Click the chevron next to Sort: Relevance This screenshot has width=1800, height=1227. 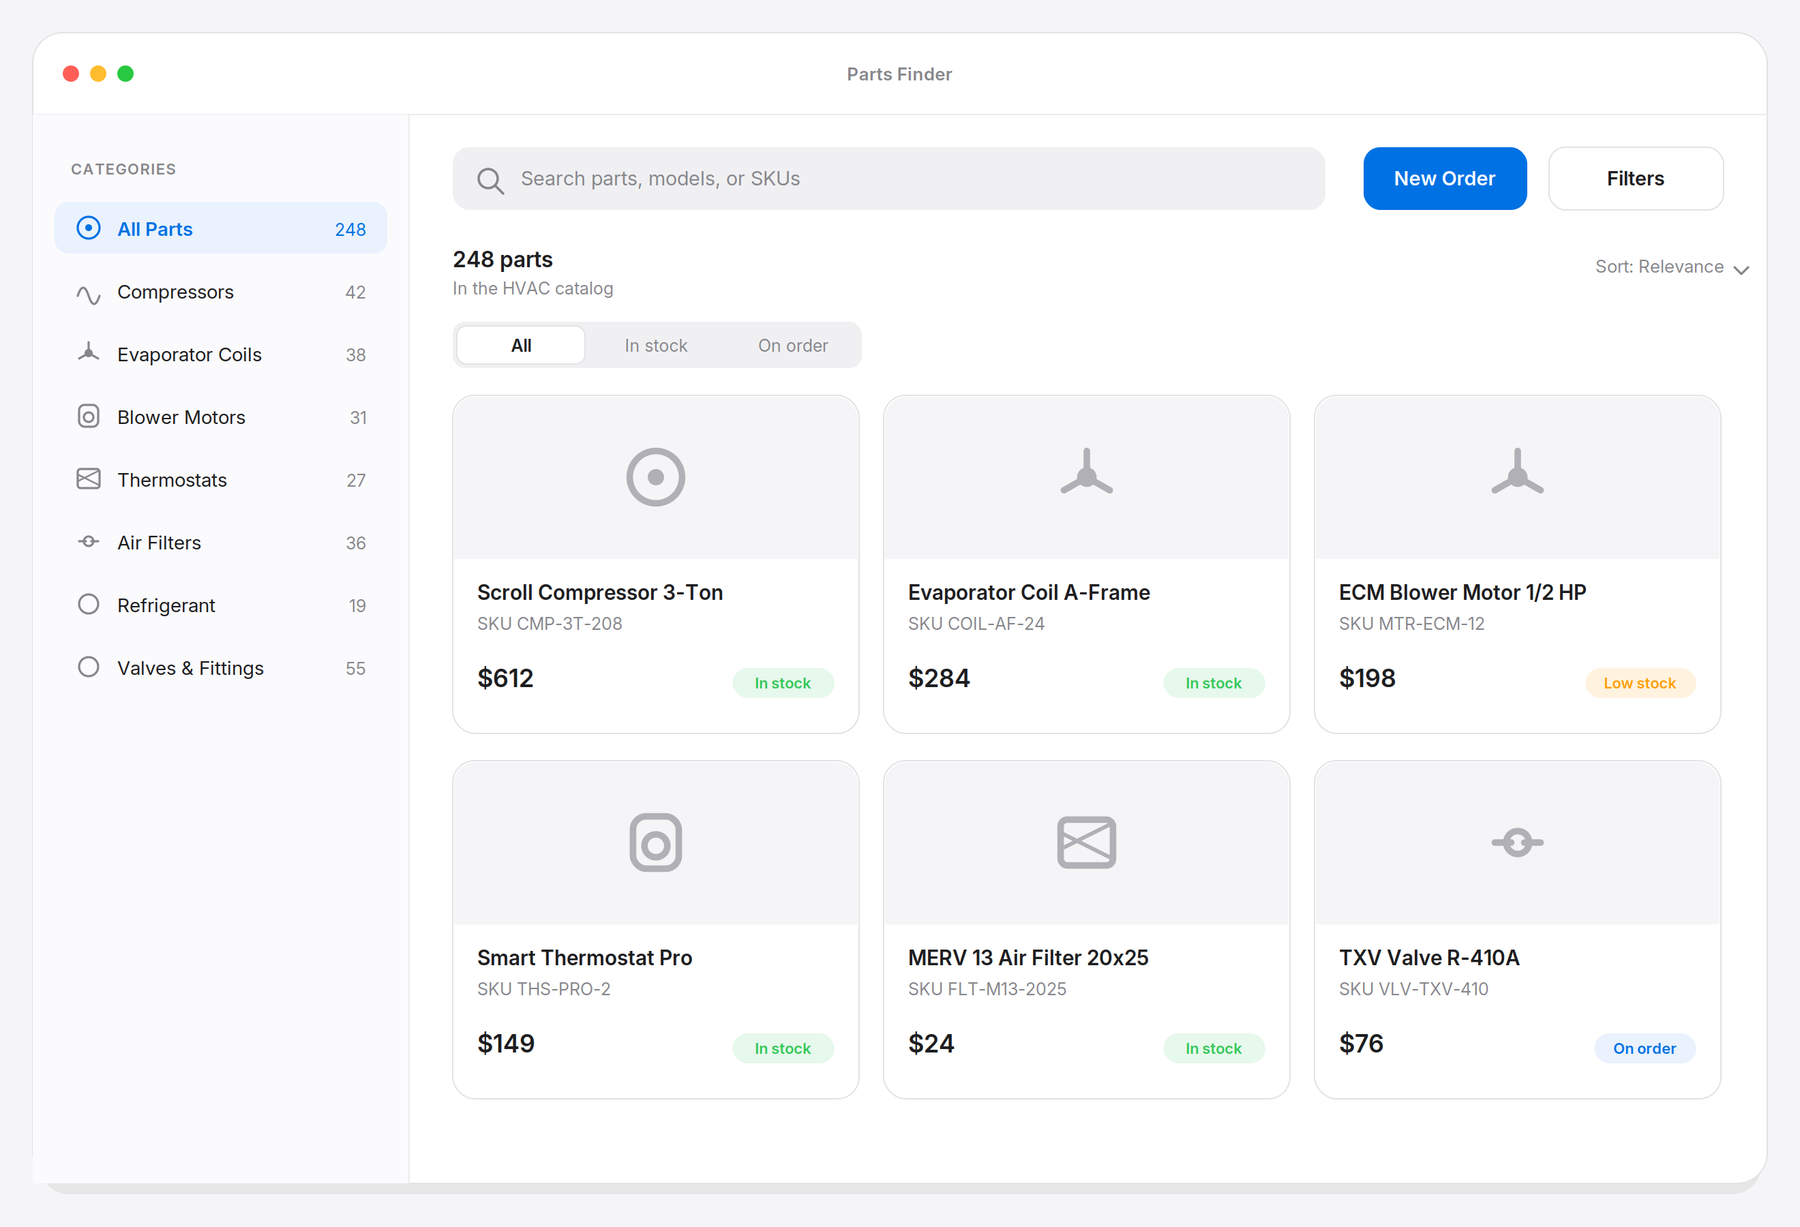(1741, 270)
